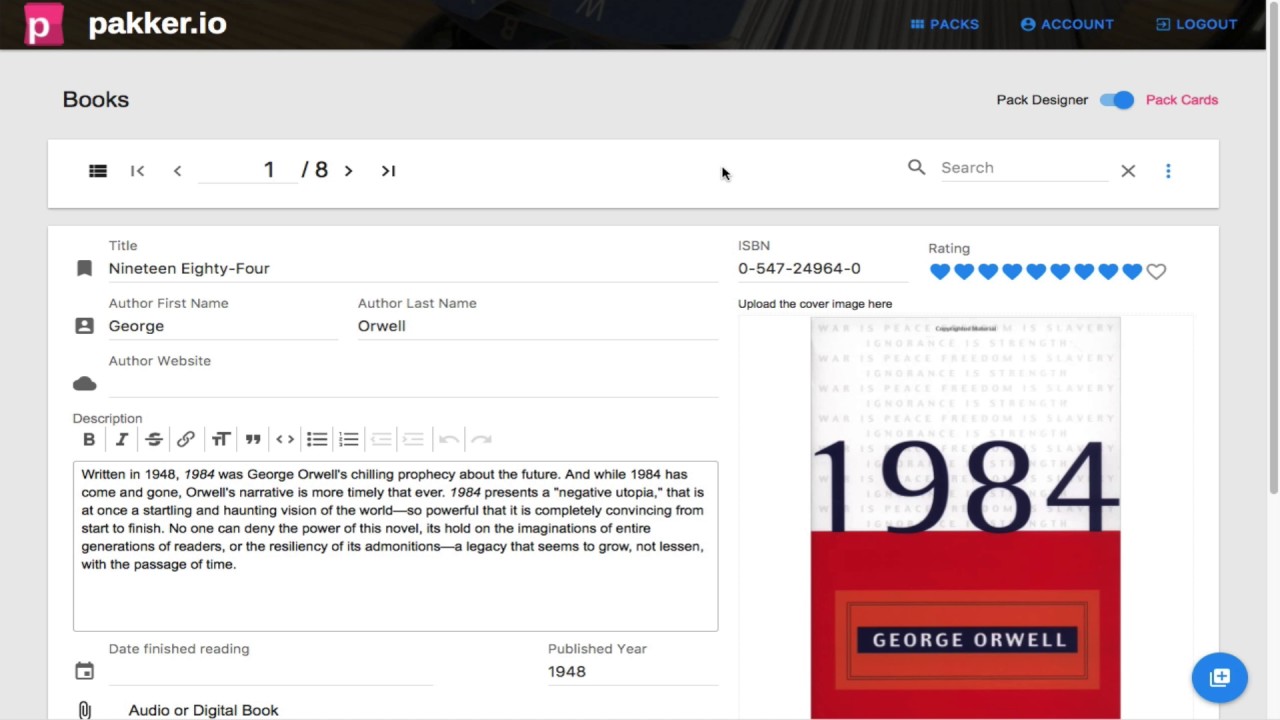Switch to list view icon
This screenshot has height=720, width=1280.
pyautogui.click(x=98, y=171)
